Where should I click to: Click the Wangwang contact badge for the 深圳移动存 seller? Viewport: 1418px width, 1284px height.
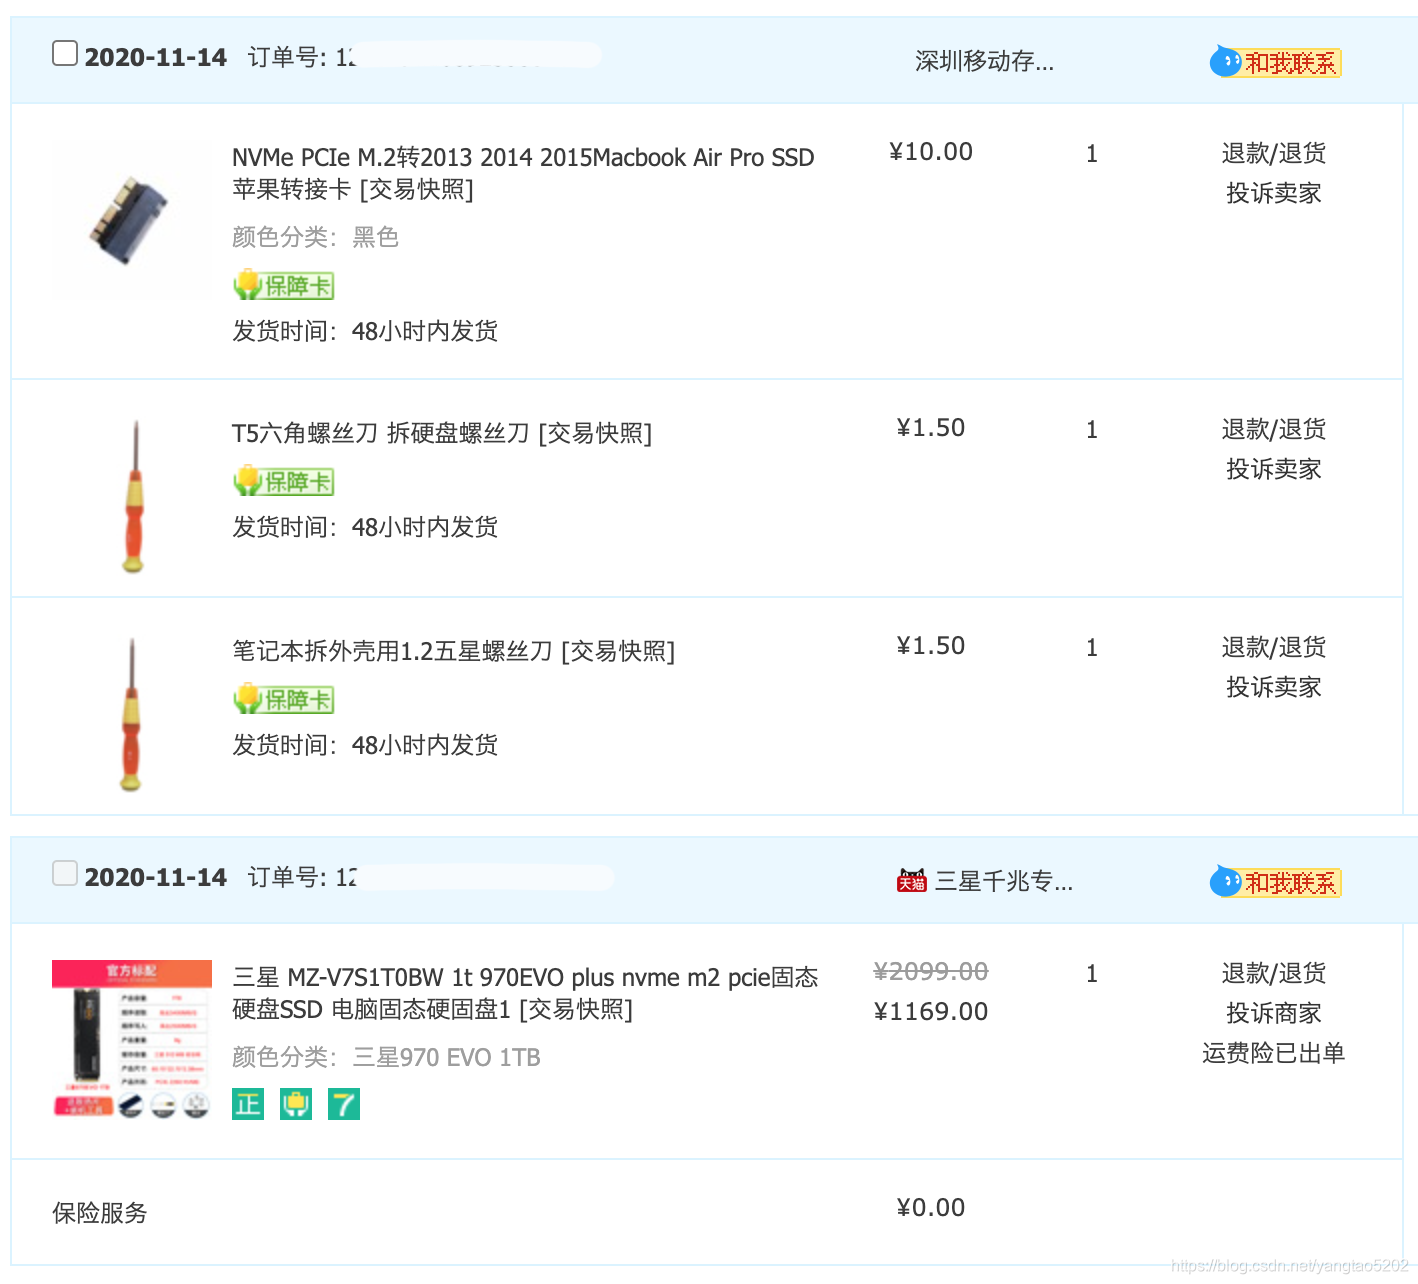pyautogui.click(x=1275, y=62)
